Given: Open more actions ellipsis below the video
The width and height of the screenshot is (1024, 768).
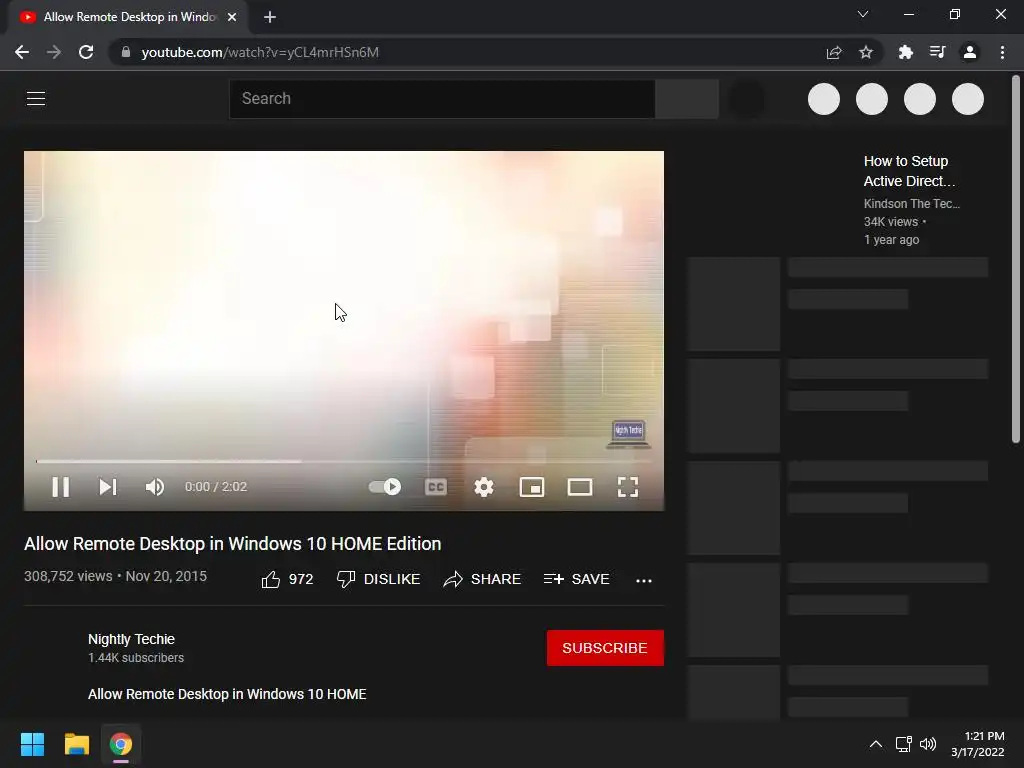Looking at the screenshot, I should coord(644,580).
